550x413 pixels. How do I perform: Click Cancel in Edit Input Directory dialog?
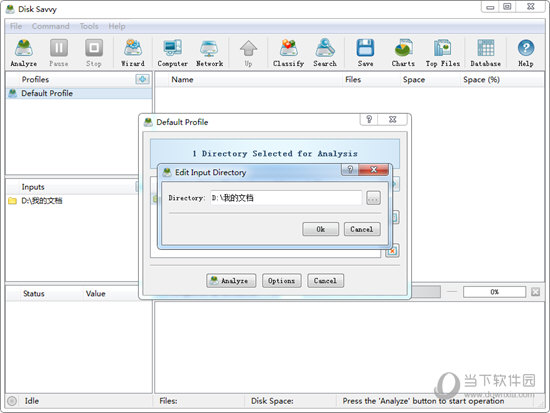click(x=362, y=229)
